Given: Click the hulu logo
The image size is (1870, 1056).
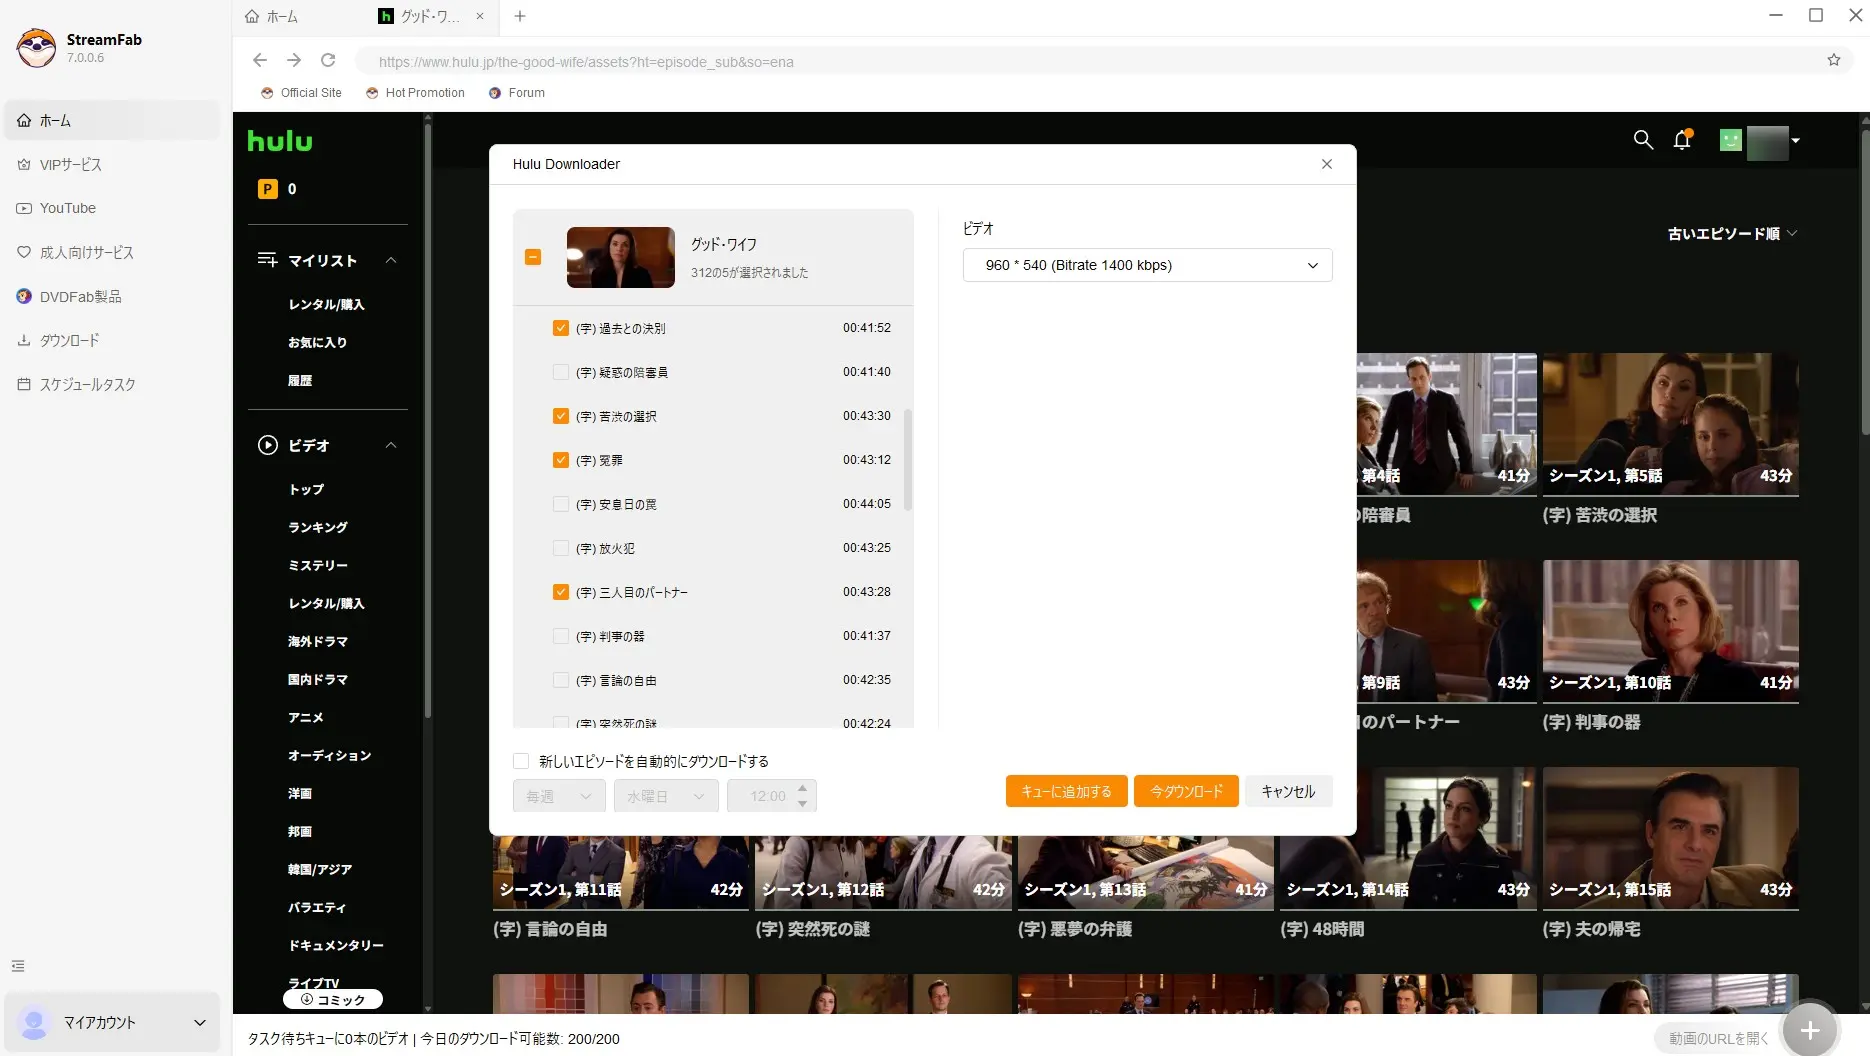Looking at the screenshot, I should (x=280, y=141).
